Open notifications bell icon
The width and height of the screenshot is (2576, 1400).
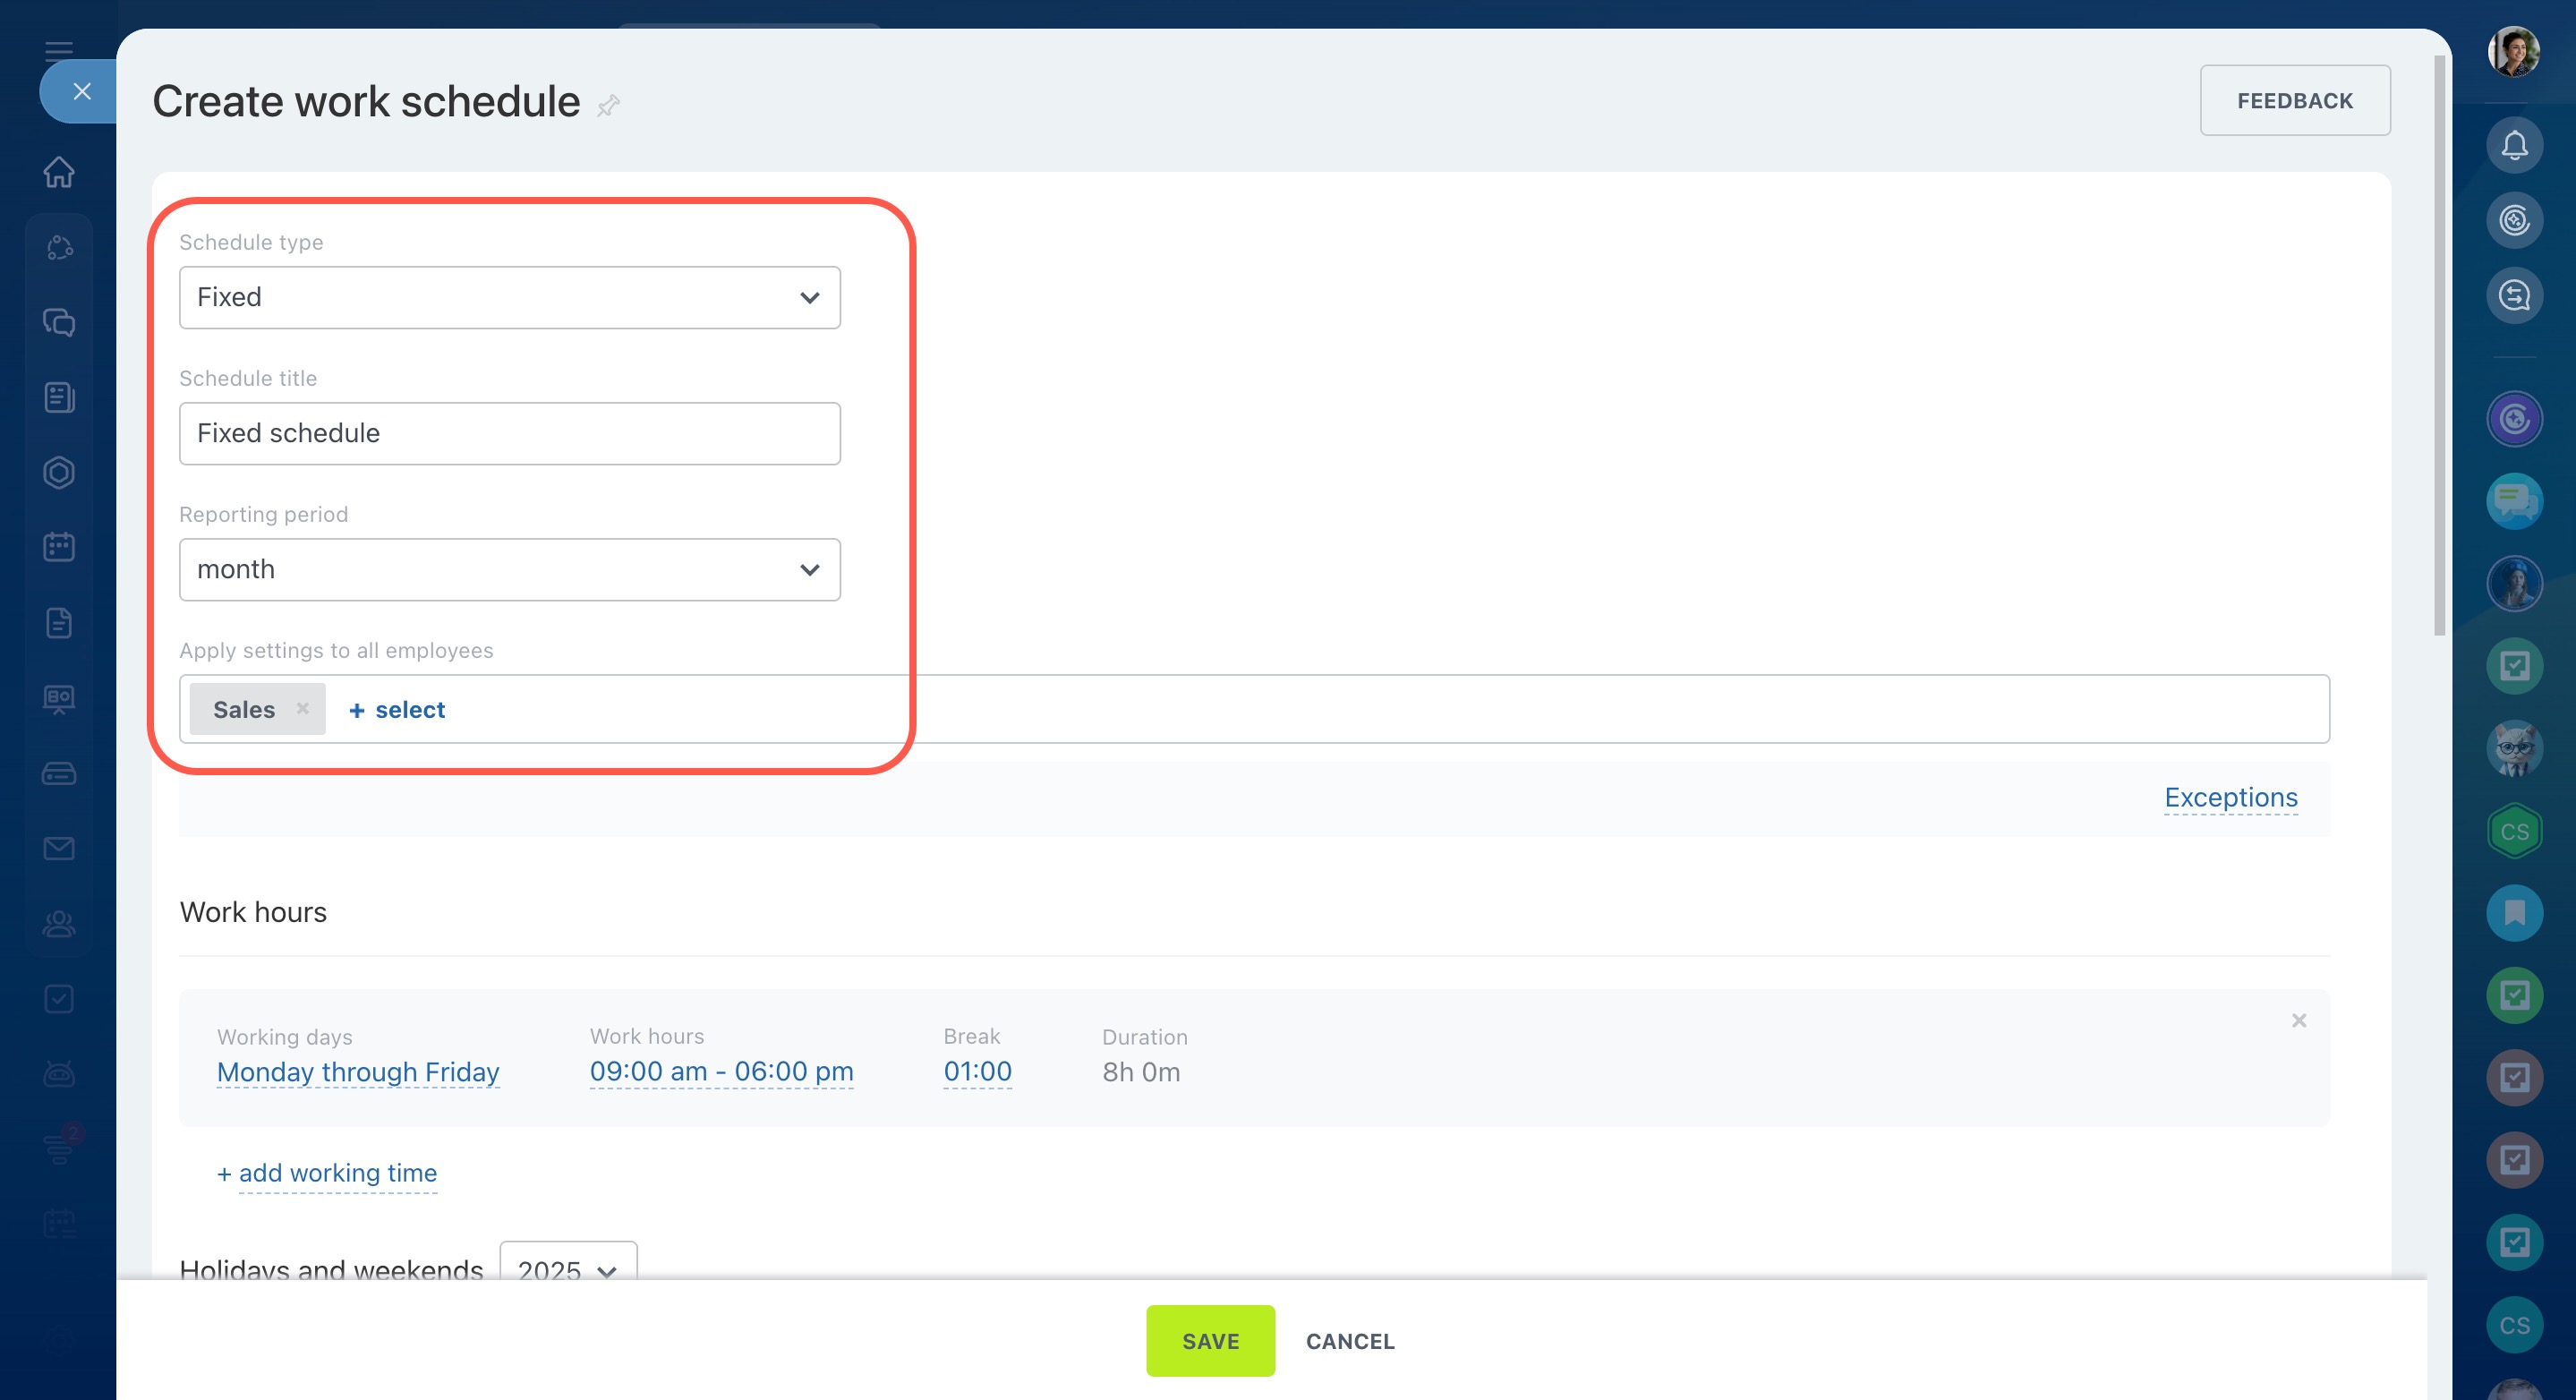coord(2514,146)
